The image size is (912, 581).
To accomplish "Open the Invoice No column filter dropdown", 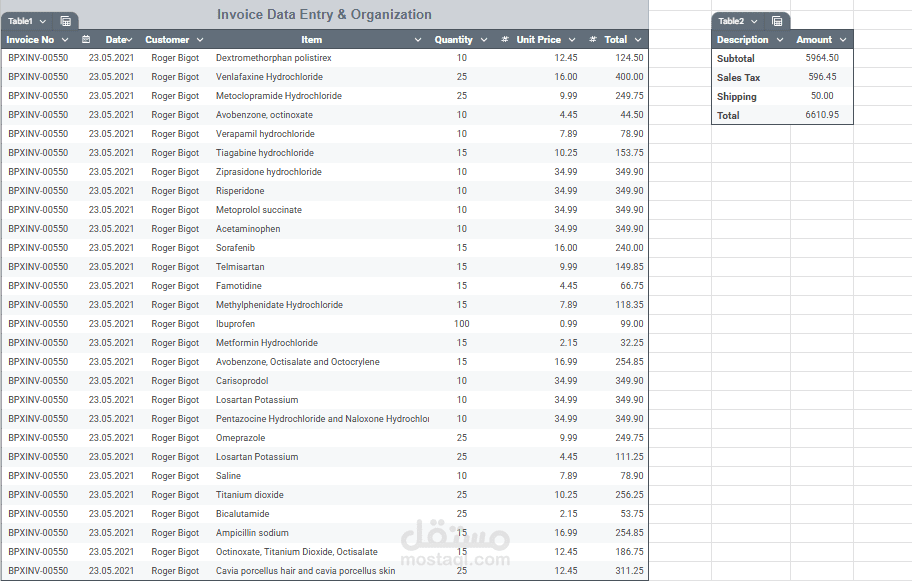I will pyautogui.click(x=65, y=40).
